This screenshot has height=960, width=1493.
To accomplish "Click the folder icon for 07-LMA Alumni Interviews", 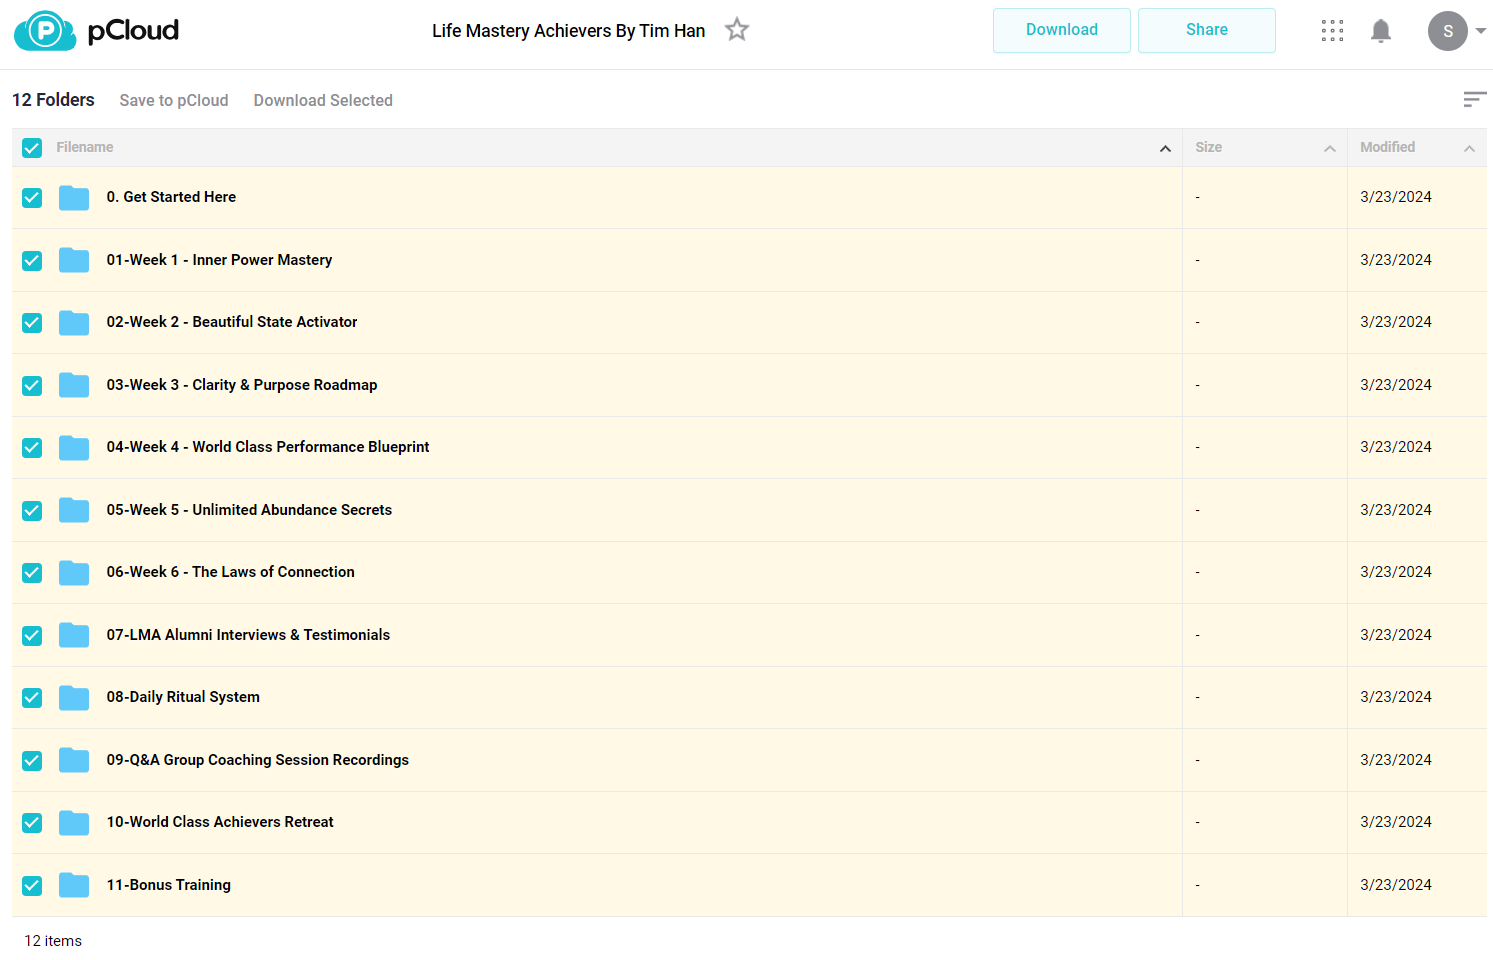I will [74, 635].
